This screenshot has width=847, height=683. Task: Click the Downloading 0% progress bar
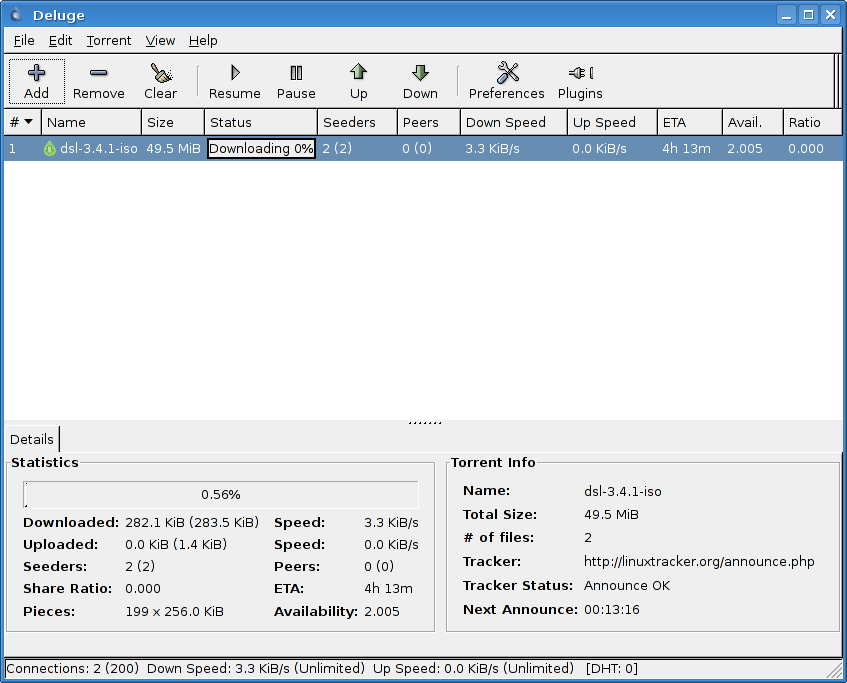point(261,149)
